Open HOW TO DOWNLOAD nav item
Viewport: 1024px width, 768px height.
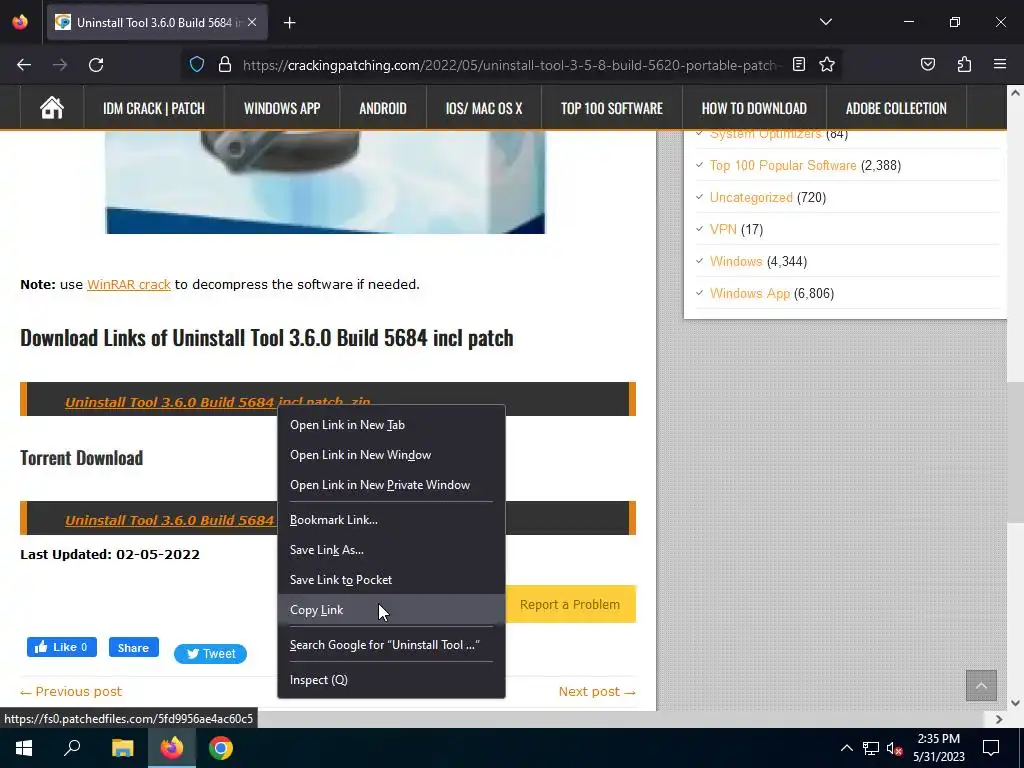click(754, 108)
